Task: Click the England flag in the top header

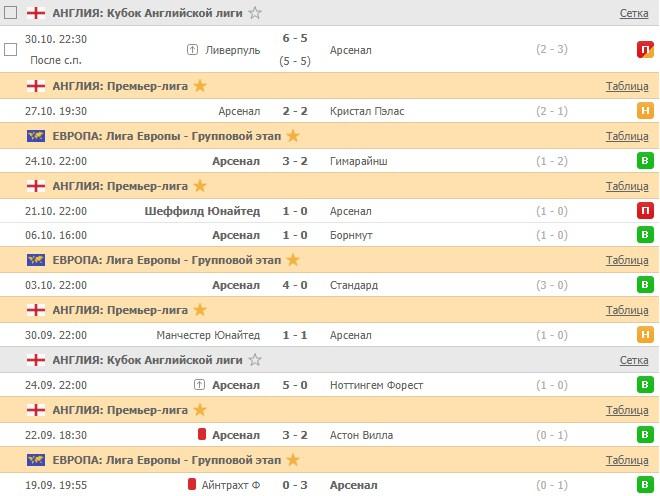Action: [35, 13]
